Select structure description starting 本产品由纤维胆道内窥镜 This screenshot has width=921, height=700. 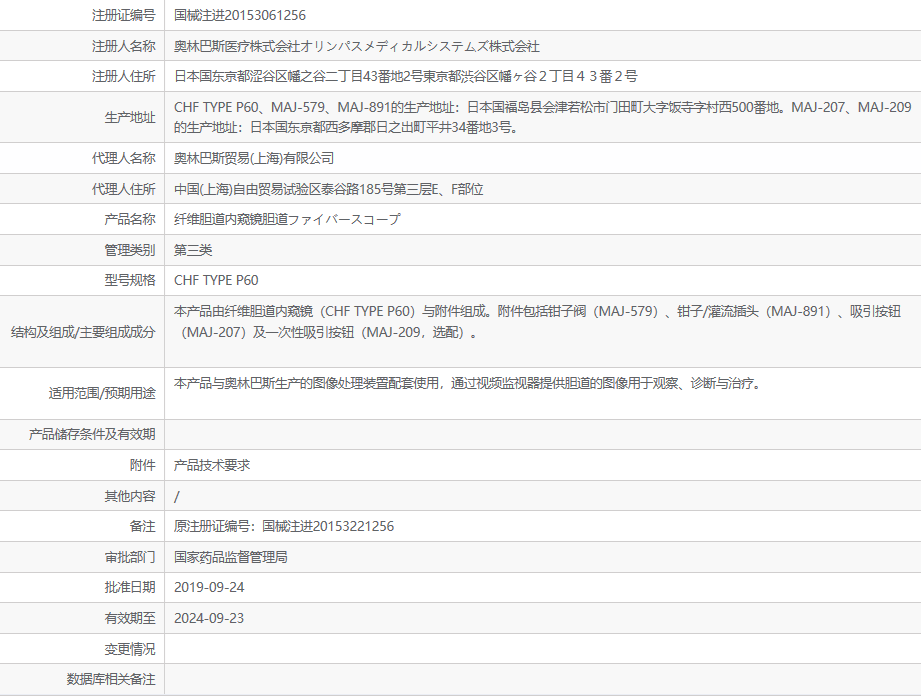[x=537, y=321]
